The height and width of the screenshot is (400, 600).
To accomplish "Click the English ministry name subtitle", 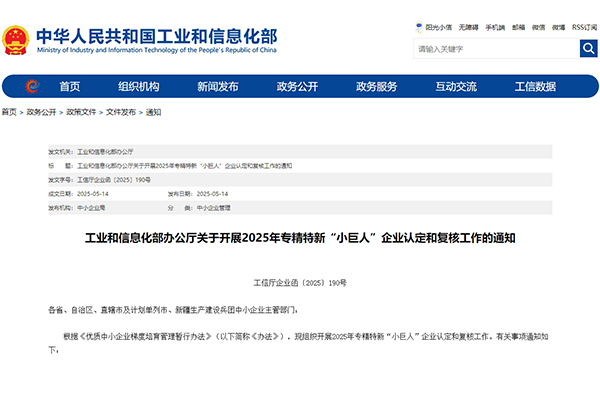I will (x=157, y=50).
